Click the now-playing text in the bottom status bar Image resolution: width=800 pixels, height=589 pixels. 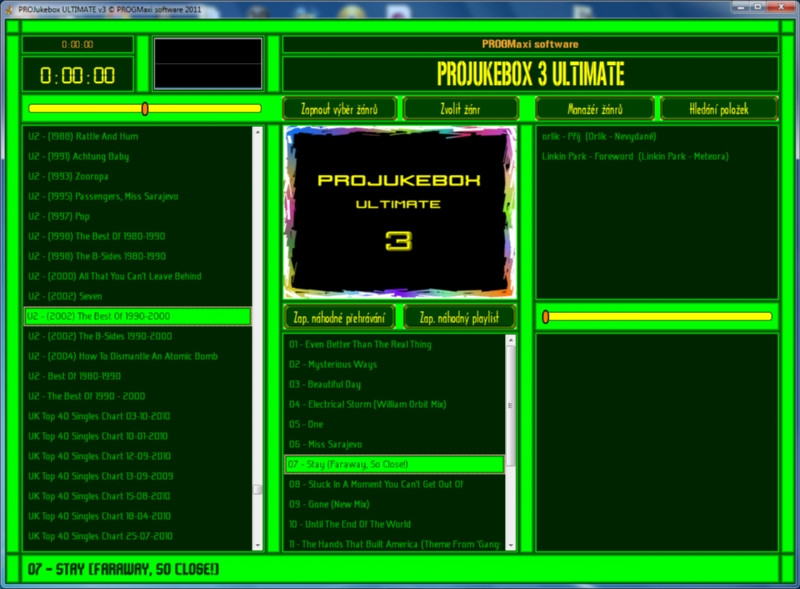[123, 569]
